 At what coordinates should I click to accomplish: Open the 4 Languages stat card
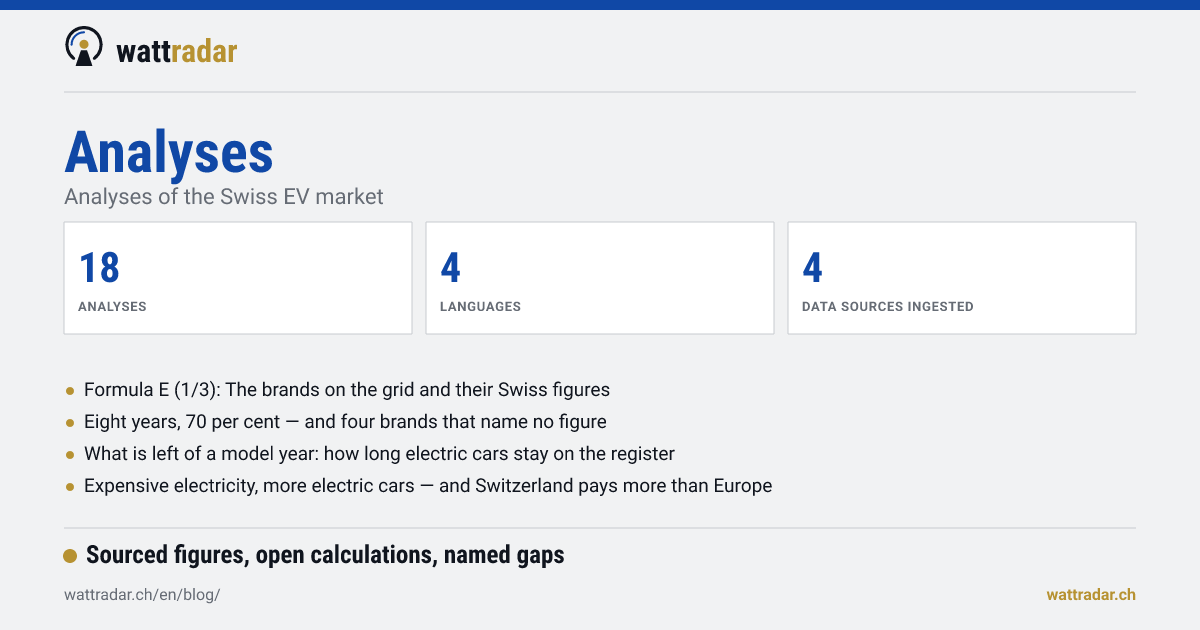tap(600, 278)
